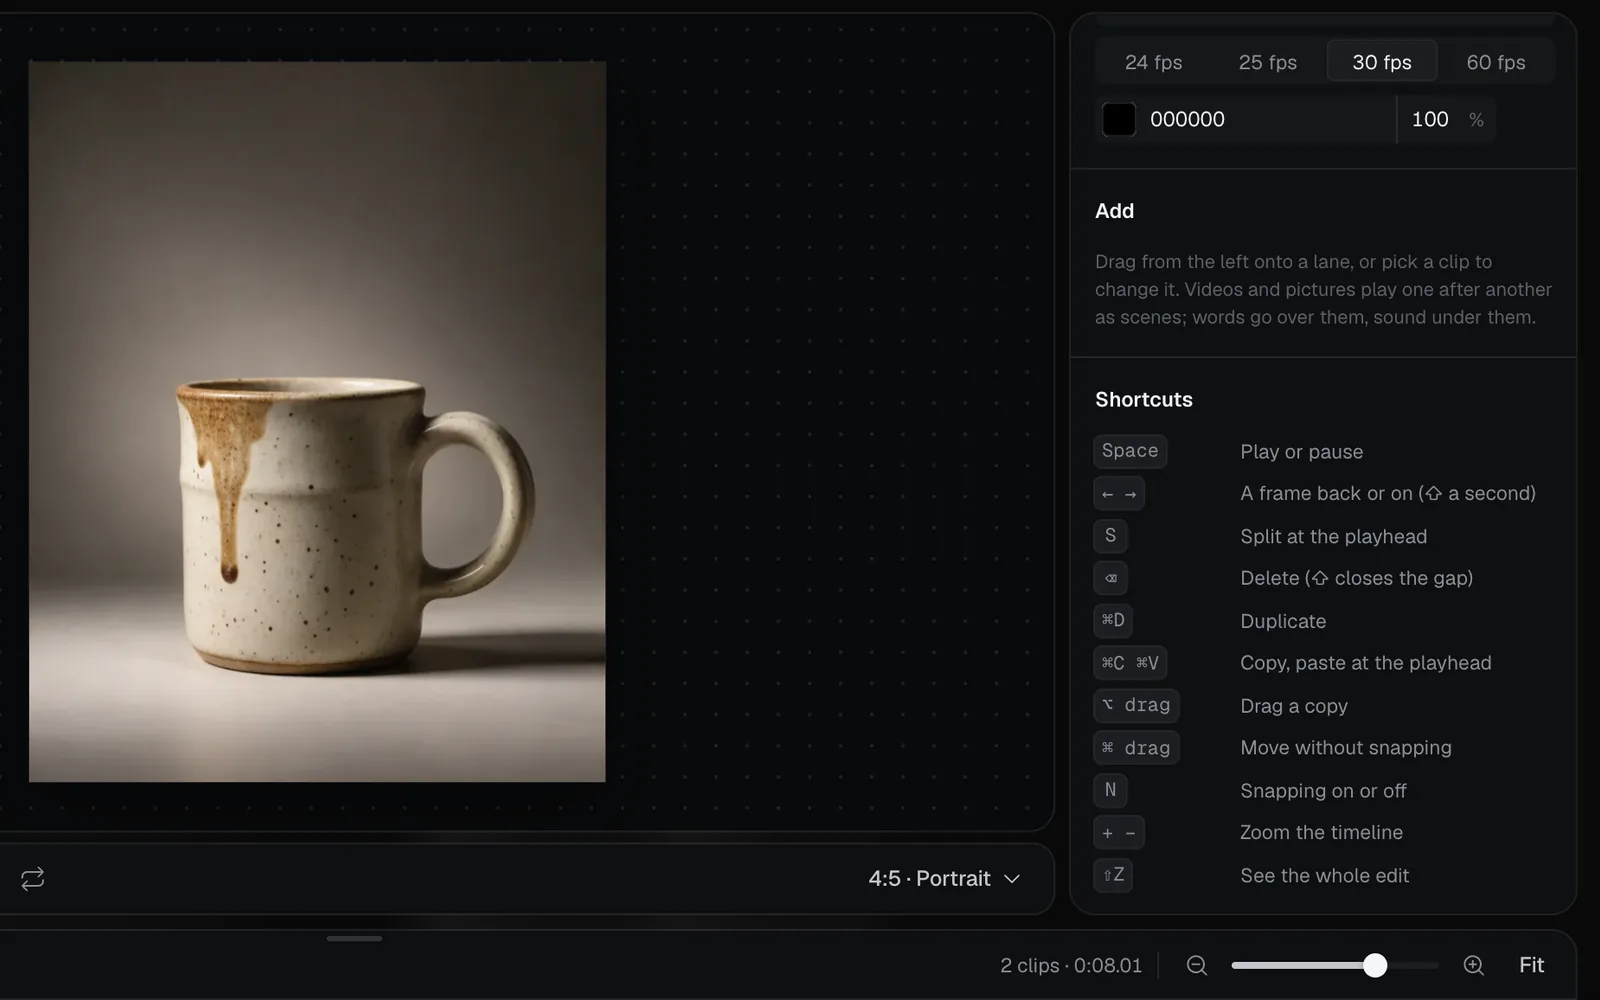Click the 'Drag a copy' text
The height and width of the screenshot is (1000, 1600).
[x=1293, y=705]
